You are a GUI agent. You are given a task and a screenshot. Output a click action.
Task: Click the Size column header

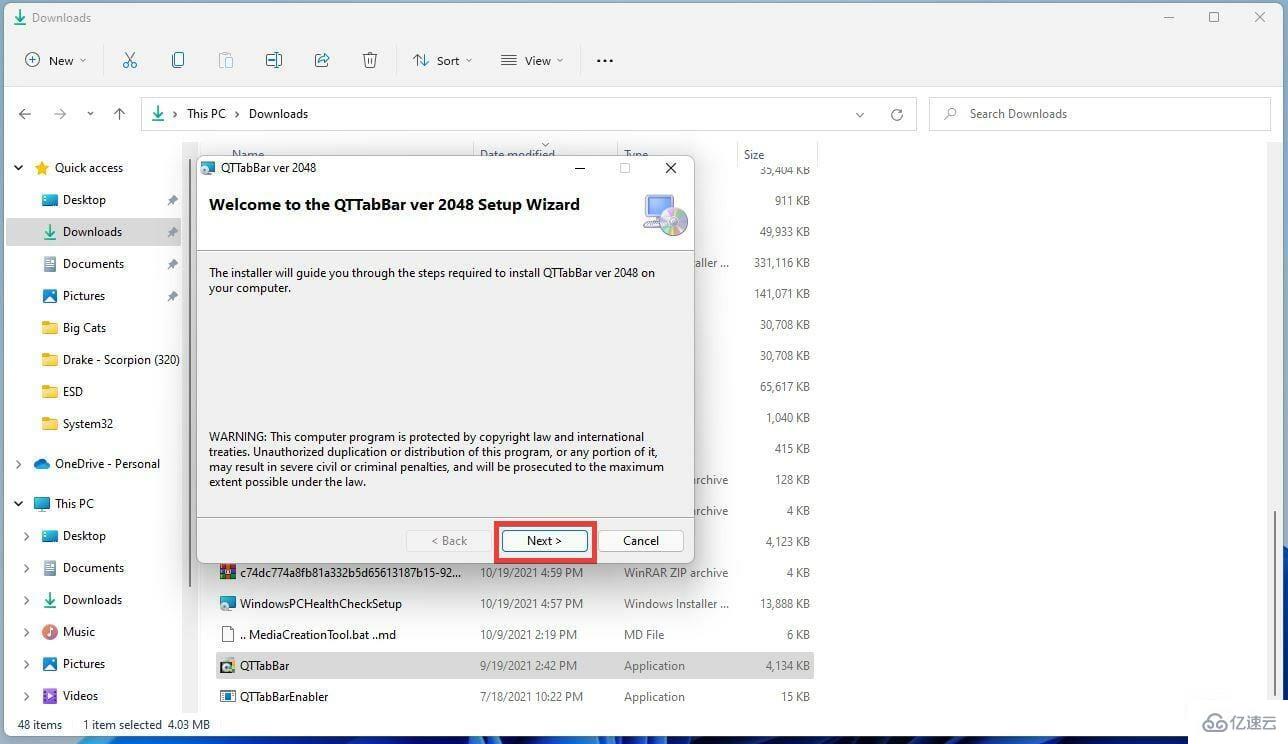(x=777, y=154)
